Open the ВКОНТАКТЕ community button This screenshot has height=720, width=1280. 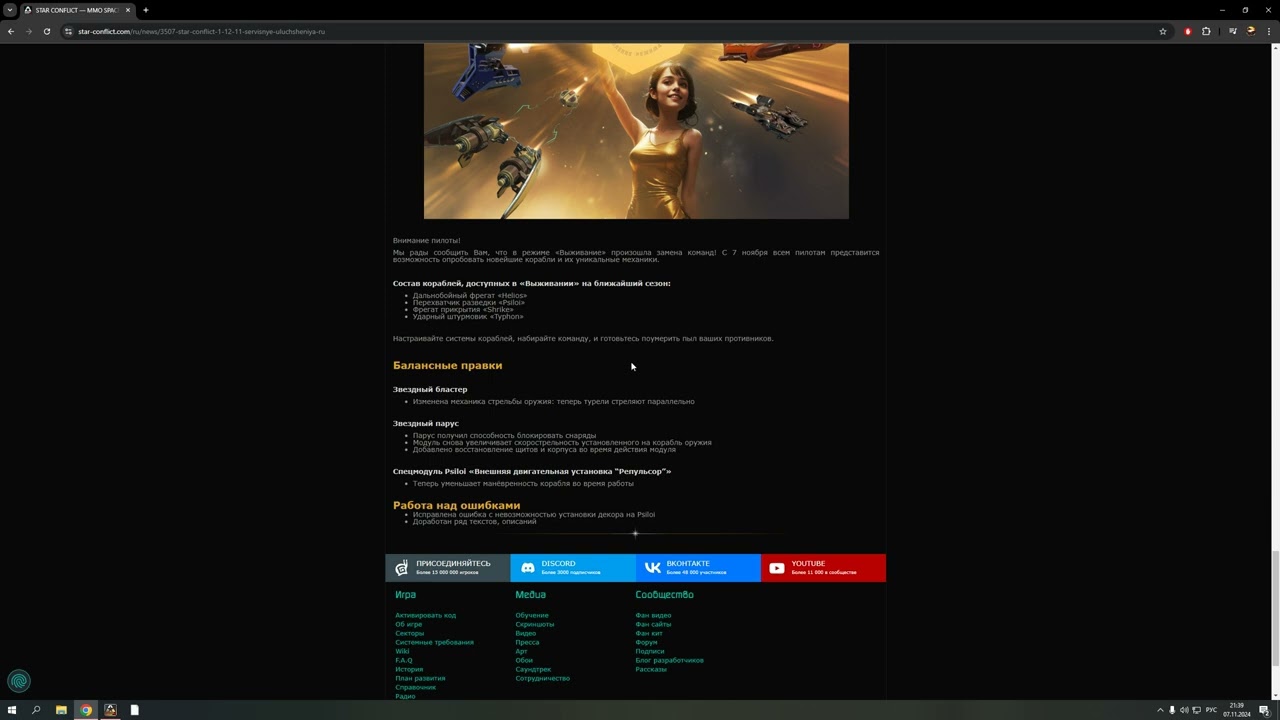(x=698, y=568)
